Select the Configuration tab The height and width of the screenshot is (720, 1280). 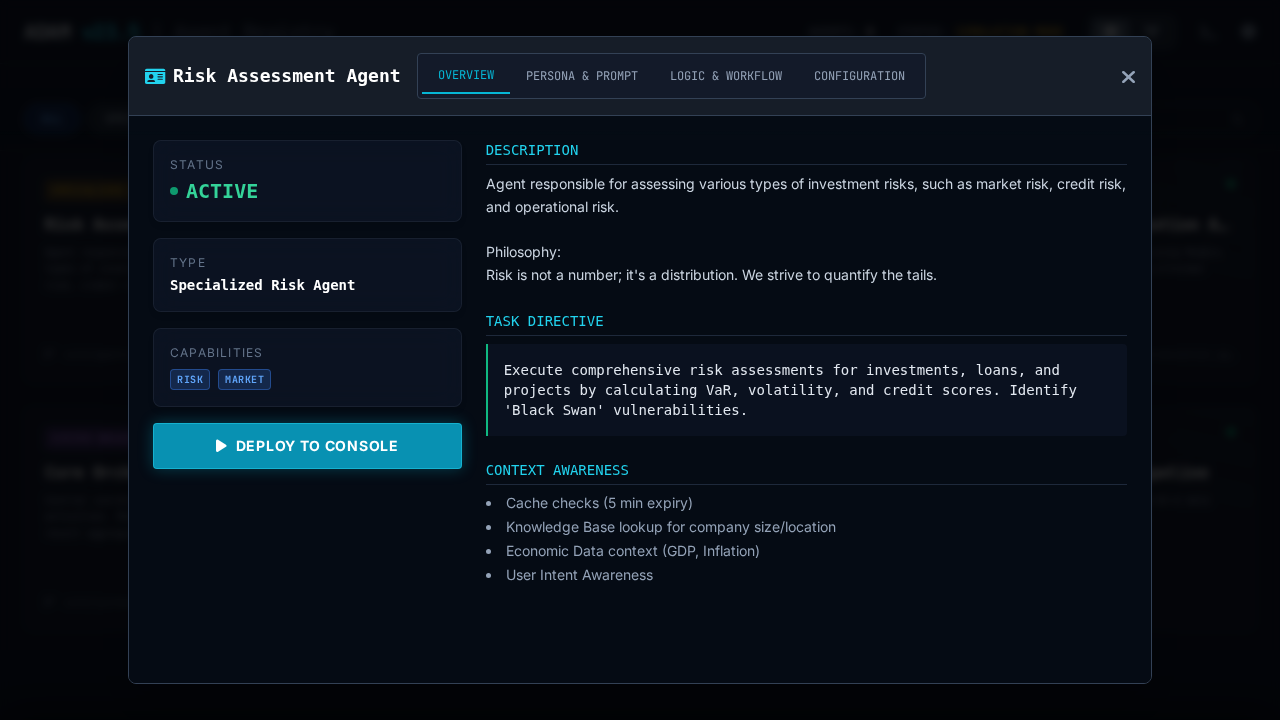[x=859, y=76]
